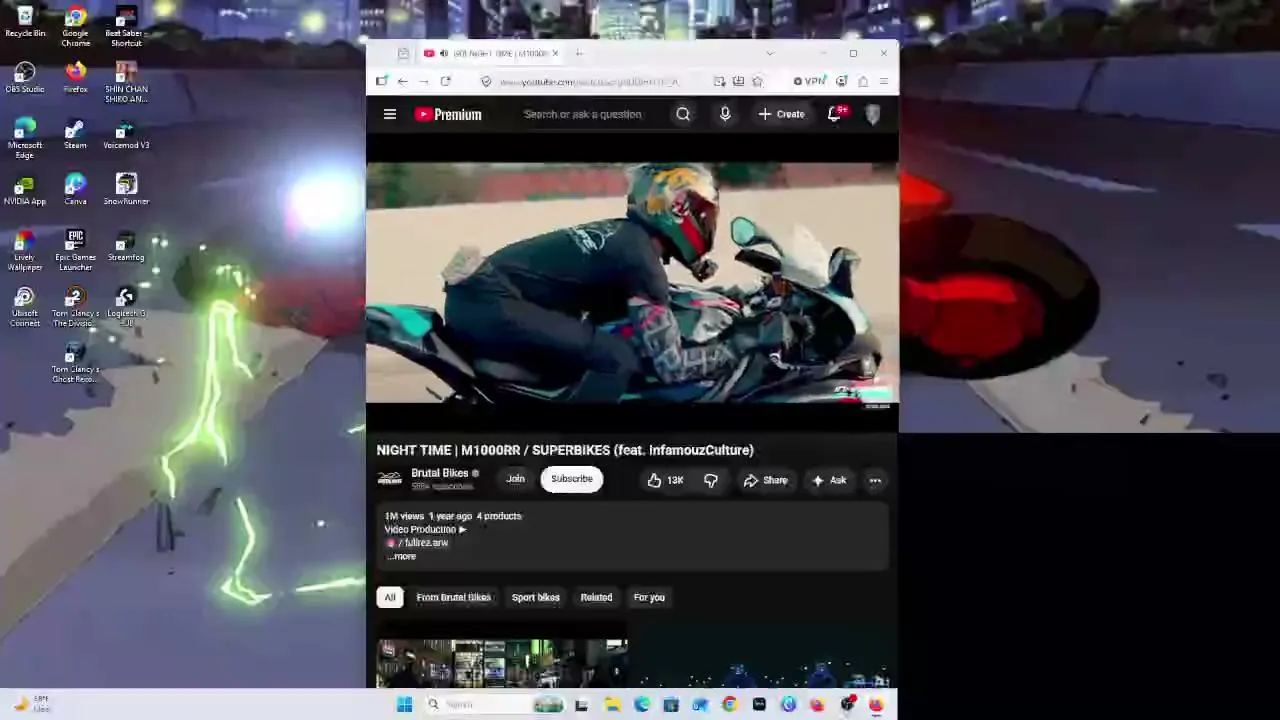Open the YouTube account avatar menu
The width and height of the screenshot is (1280, 720).
(873, 114)
